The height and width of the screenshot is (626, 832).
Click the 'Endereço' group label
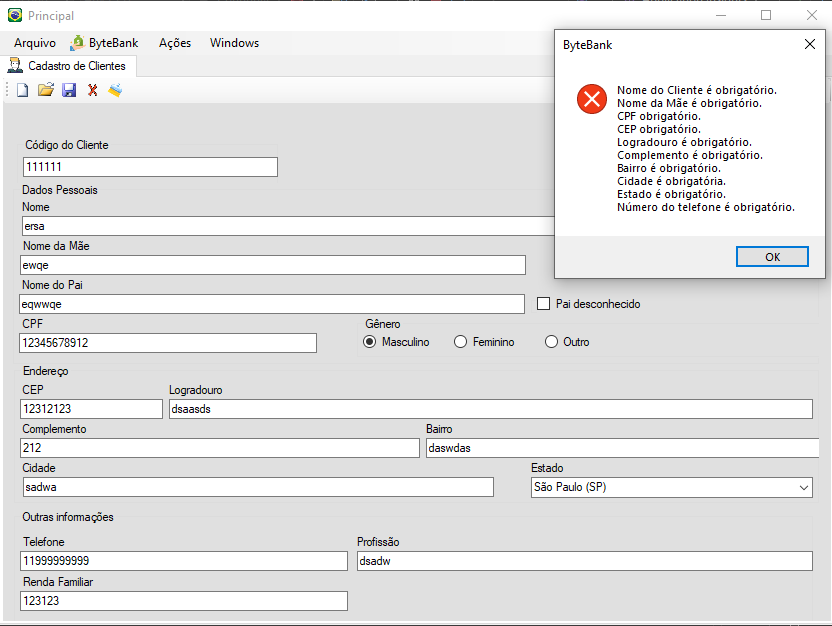pyautogui.click(x=46, y=371)
